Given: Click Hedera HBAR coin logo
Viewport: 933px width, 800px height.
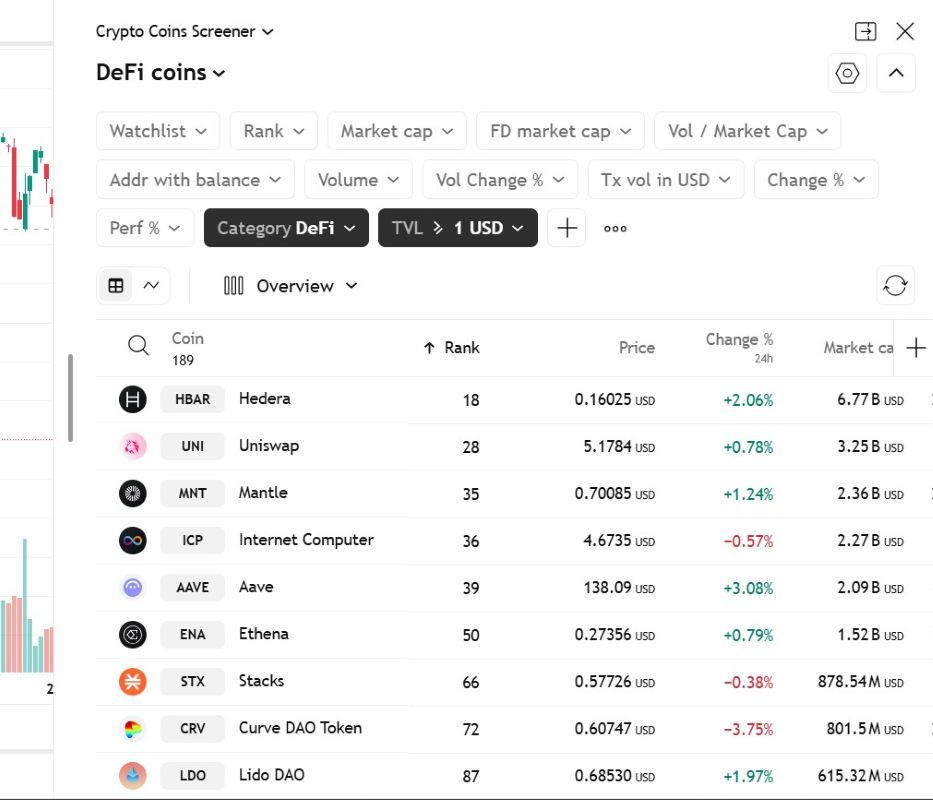Looking at the screenshot, I should pyautogui.click(x=133, y=399).
